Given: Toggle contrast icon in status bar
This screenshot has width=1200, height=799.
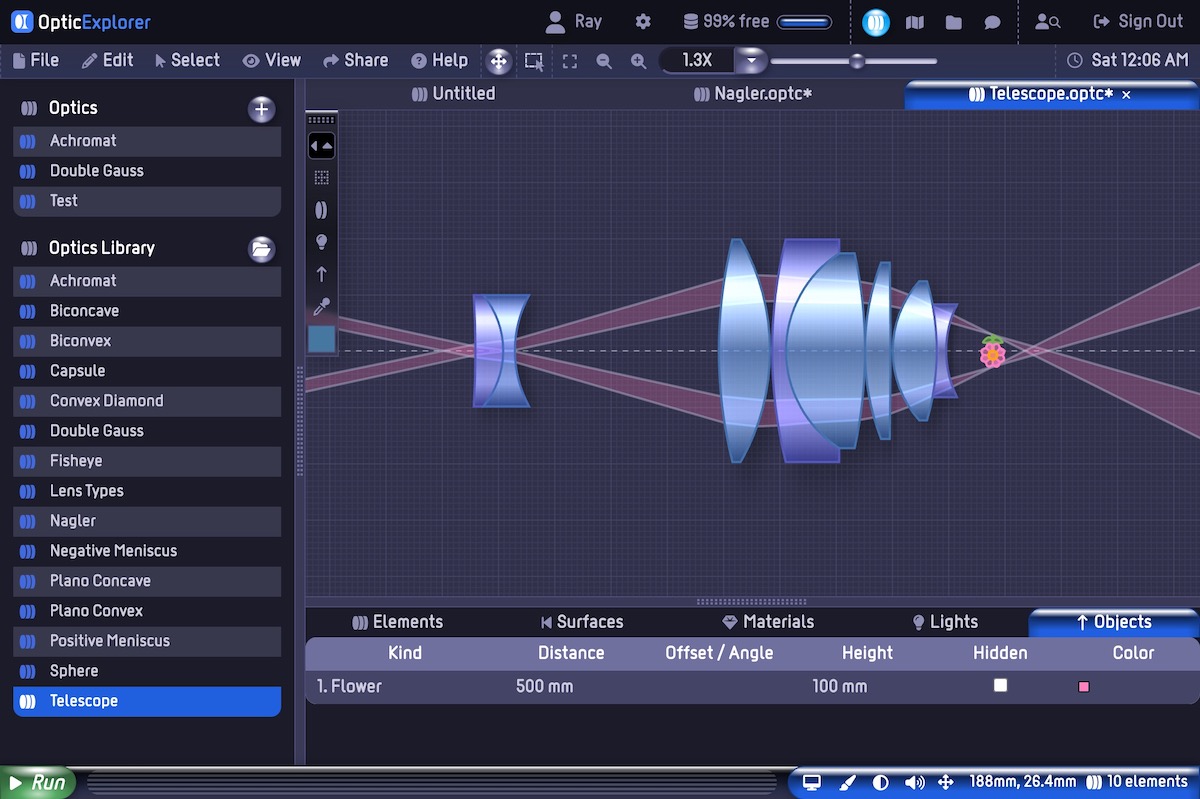Looking at the screenshot, I should 881,782.
